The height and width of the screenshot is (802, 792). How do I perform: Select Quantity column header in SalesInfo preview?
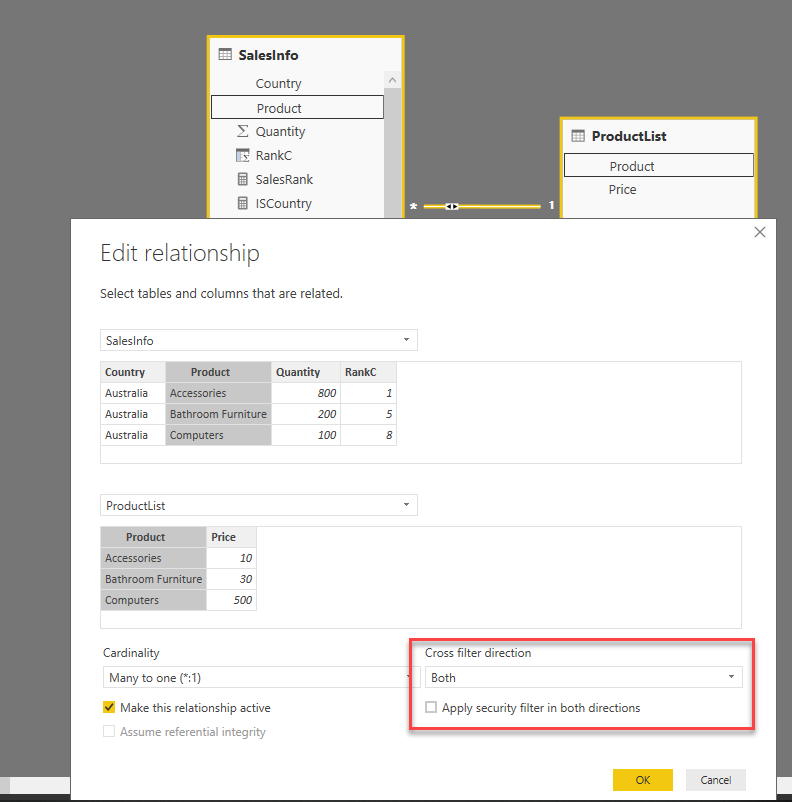306,372
